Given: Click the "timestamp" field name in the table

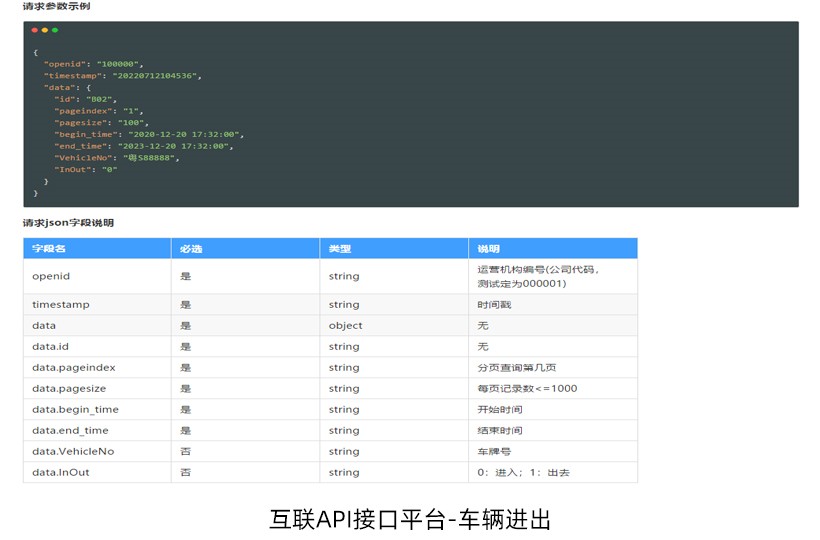Looking at the screenshot, I should tap(60, 304).
